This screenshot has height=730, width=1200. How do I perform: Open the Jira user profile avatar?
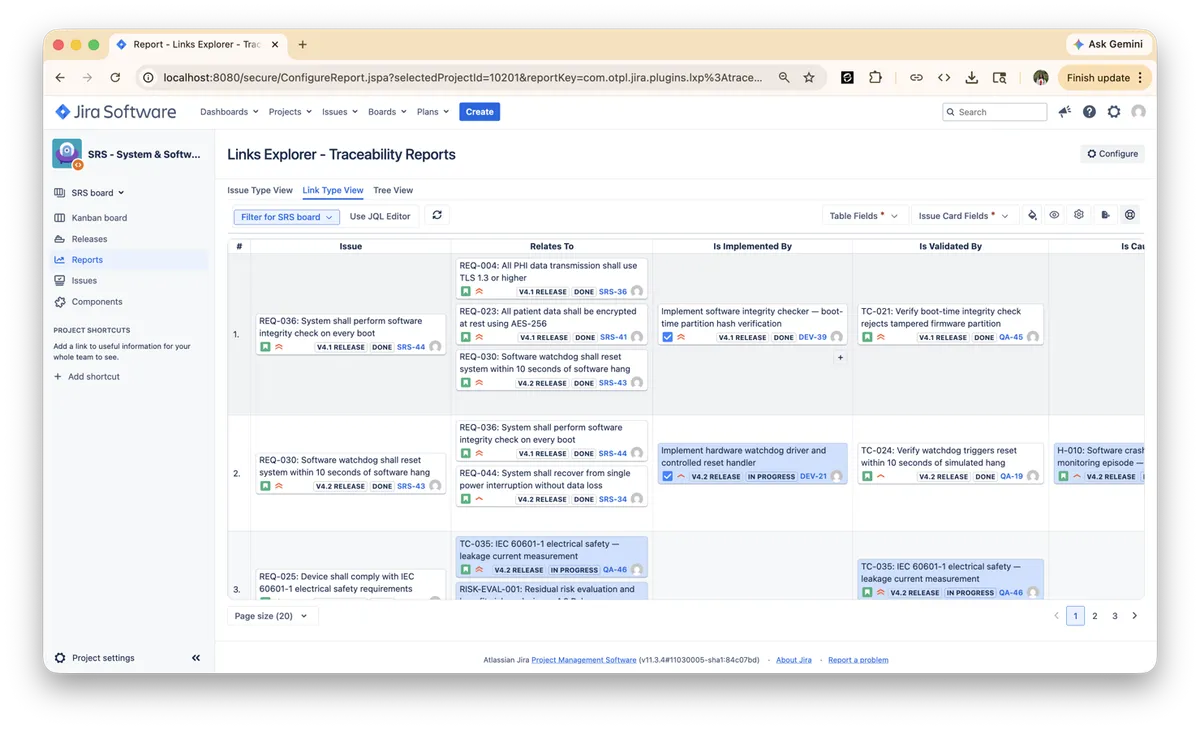coord(1138,112)
